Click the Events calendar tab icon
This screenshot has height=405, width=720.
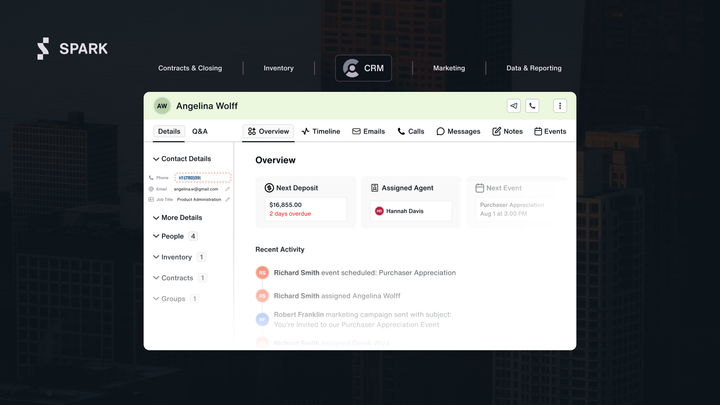pyautogui.click(x=538, y=131)
